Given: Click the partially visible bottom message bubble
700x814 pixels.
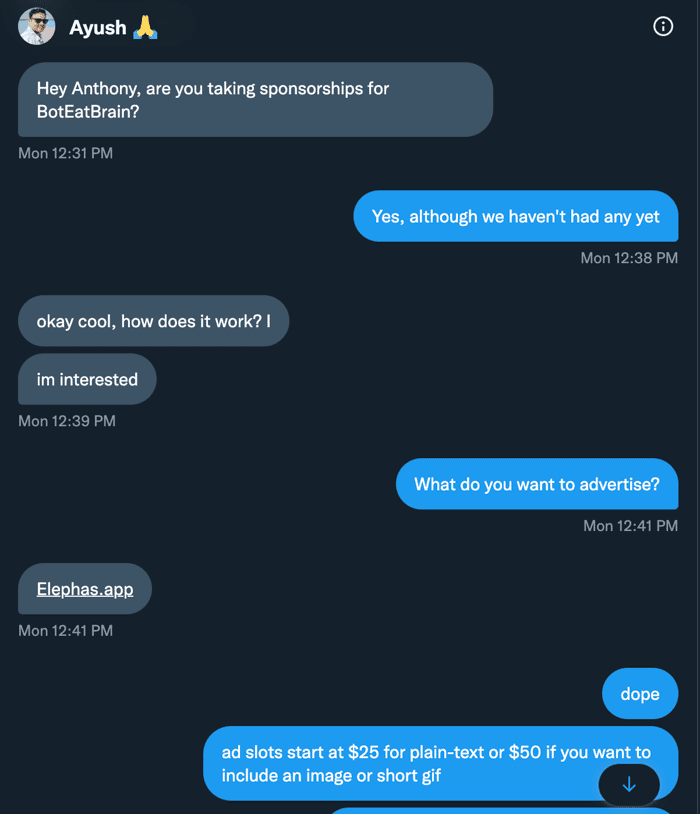Looking at the screenshot, I should 501,811.
